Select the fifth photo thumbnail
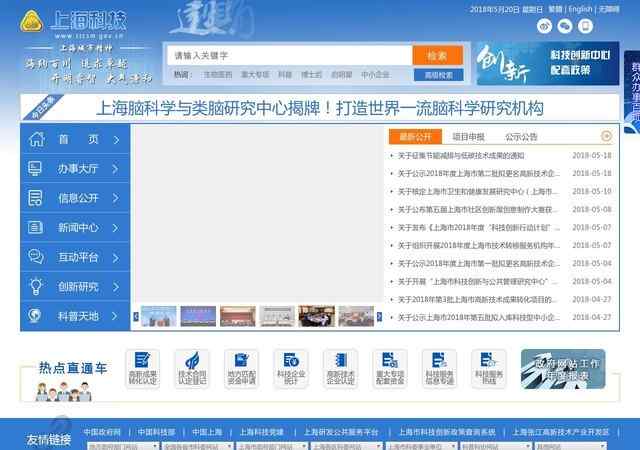Screen dimensions: 640x450 tap(316, 316)
